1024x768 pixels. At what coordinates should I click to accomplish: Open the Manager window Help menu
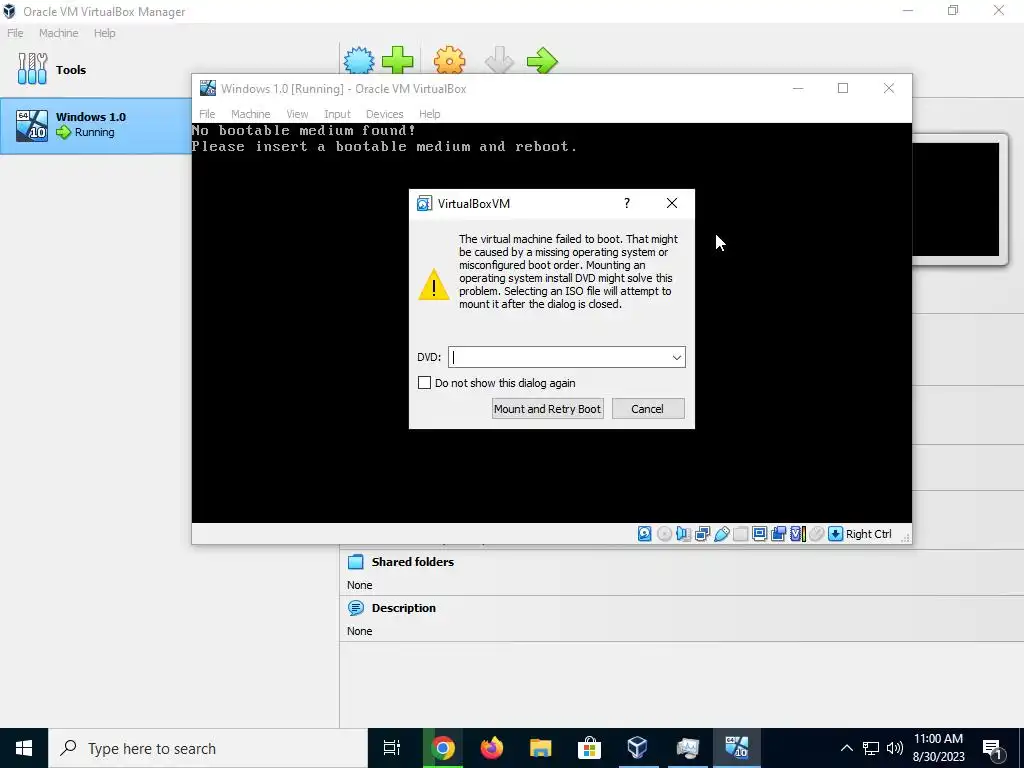(x=104, y=33)
